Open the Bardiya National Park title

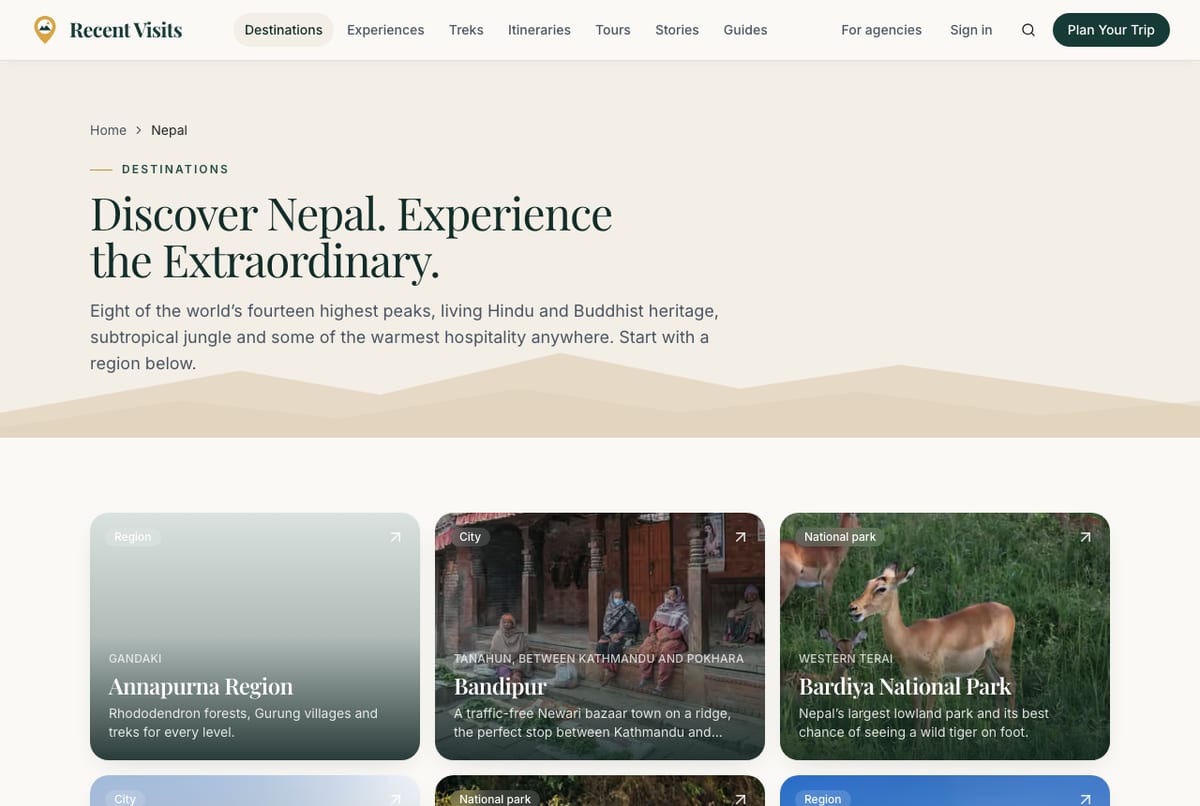tap(905, 686)
